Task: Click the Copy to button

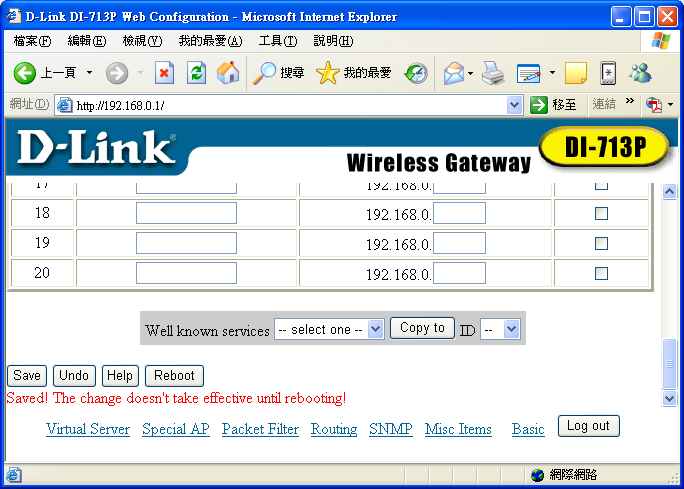Action: 422,328
